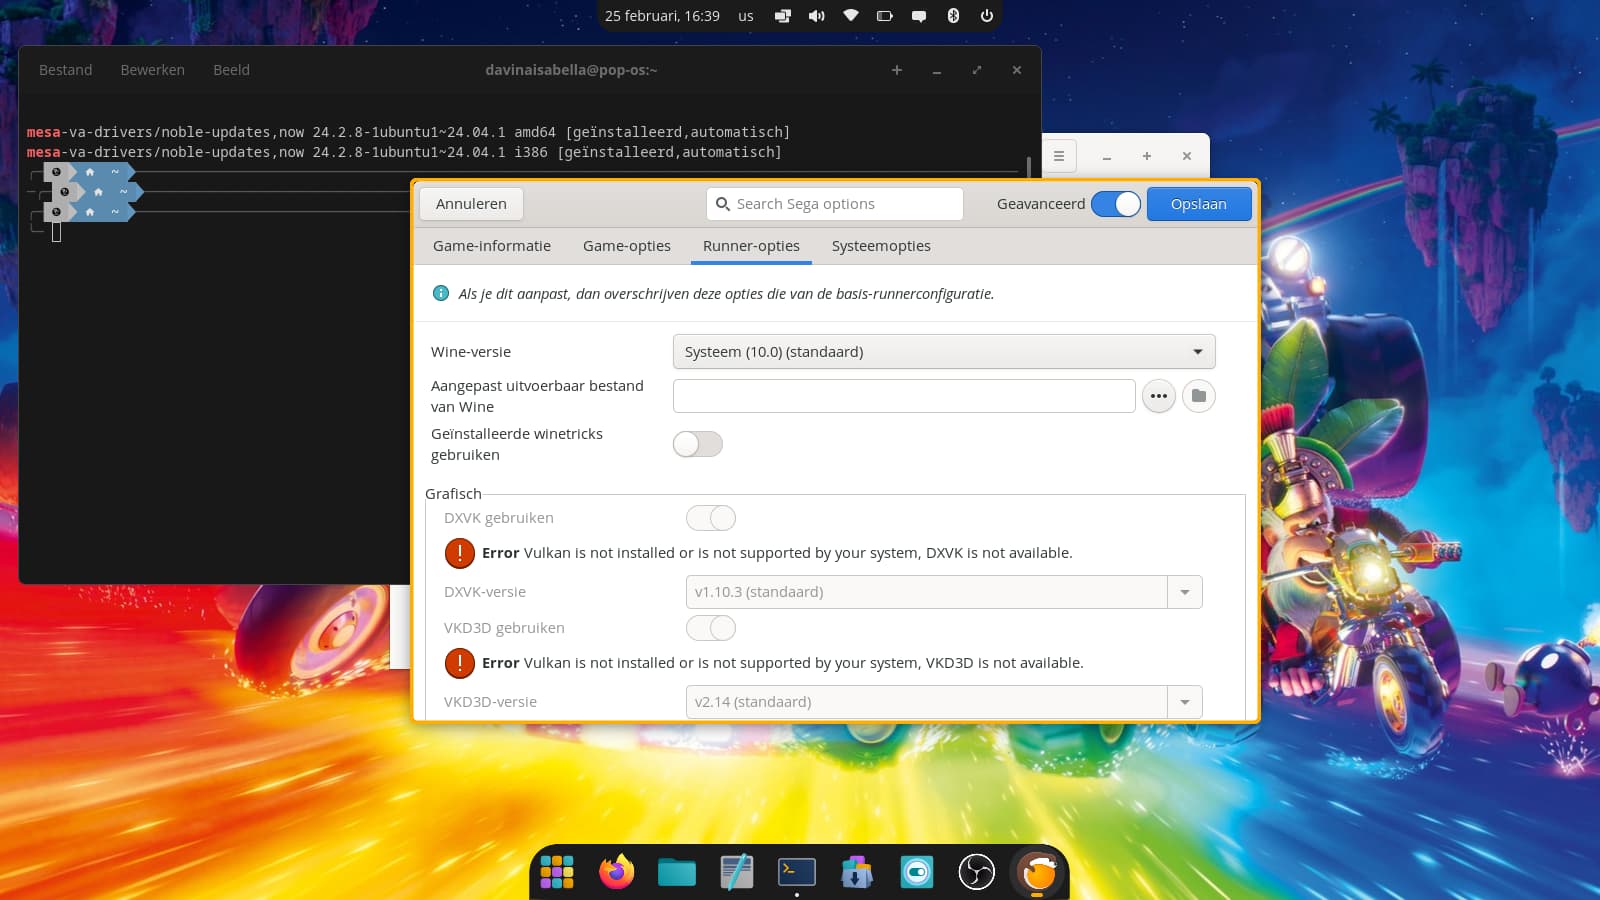
Task: Toggle the DXVK gebruiken switch
Action: pyautogui.click(x=711, y=518)
